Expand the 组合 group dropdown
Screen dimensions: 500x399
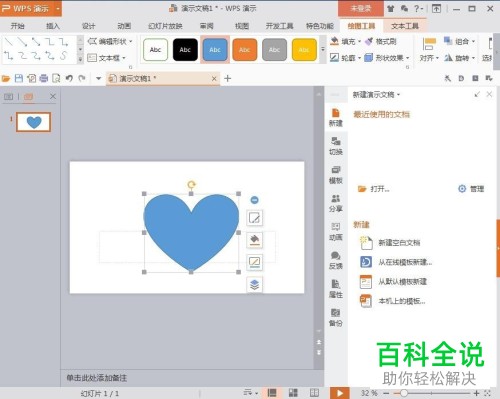473,42
